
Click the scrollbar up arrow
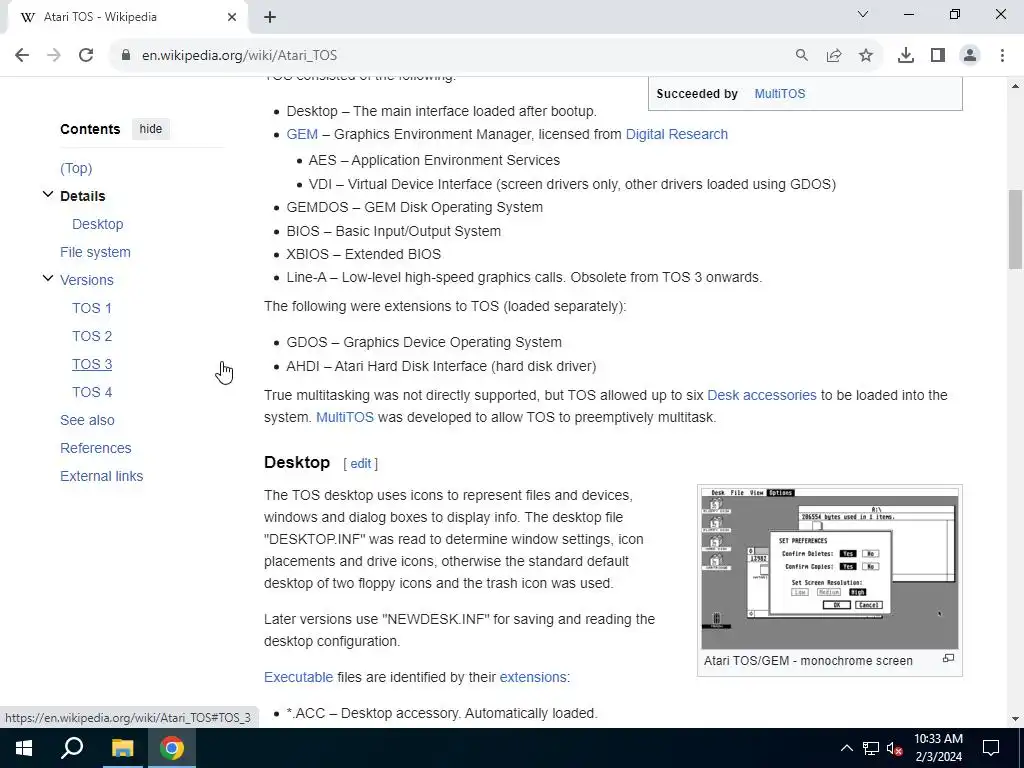click(1016, 86)
